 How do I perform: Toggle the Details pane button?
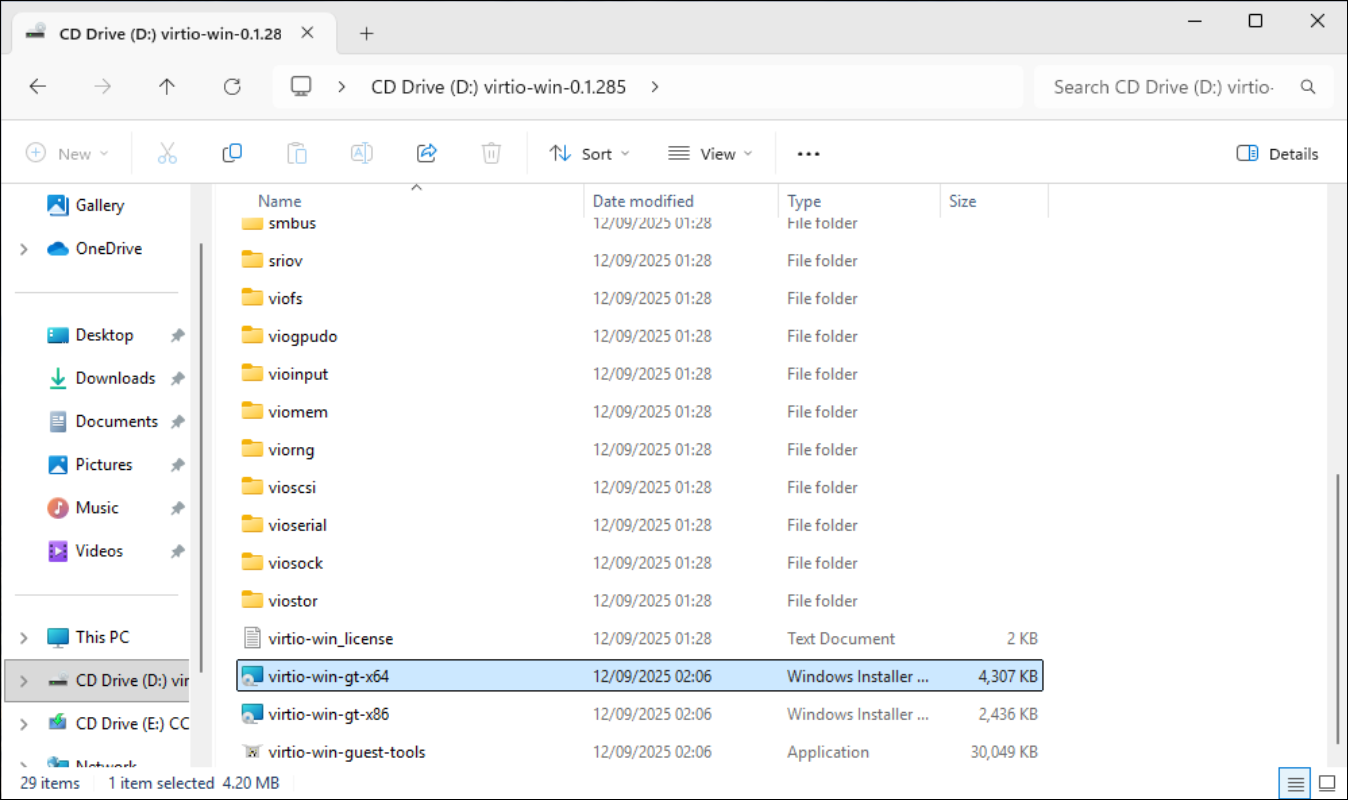click(1278, 153)
